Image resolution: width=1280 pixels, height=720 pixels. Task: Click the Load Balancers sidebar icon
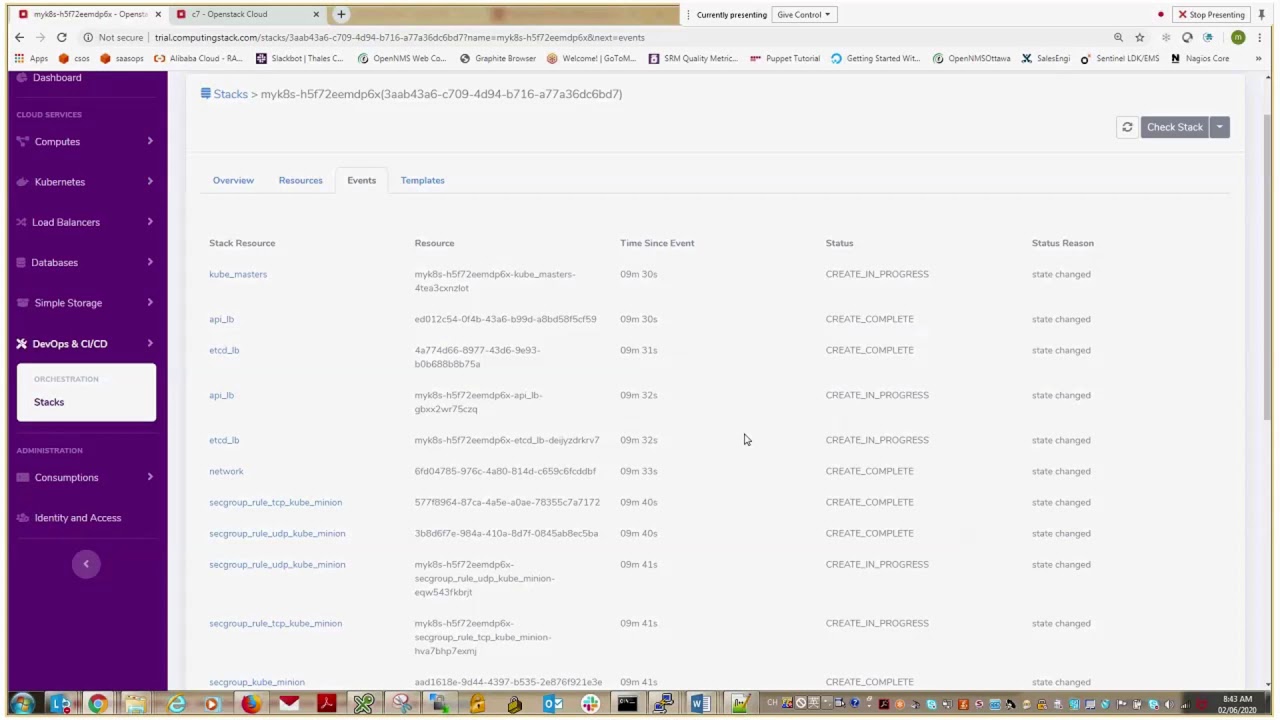pyautogui.click(x=21, y=222)
